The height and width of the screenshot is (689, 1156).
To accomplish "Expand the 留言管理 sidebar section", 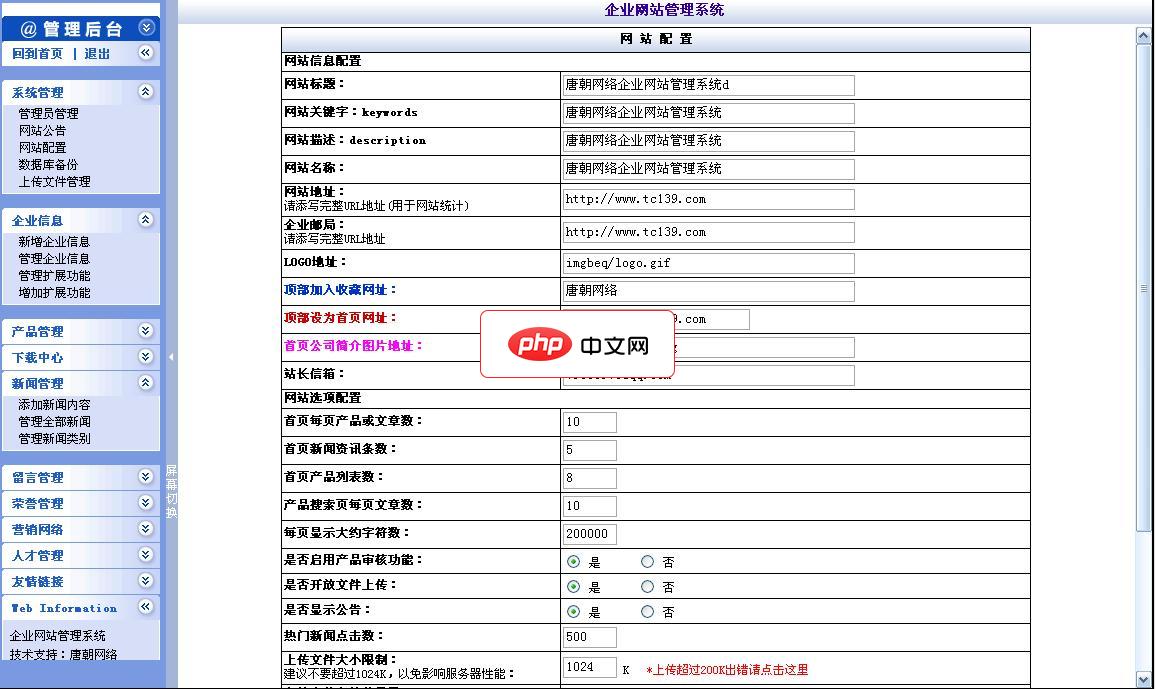I will coord(146,477).
